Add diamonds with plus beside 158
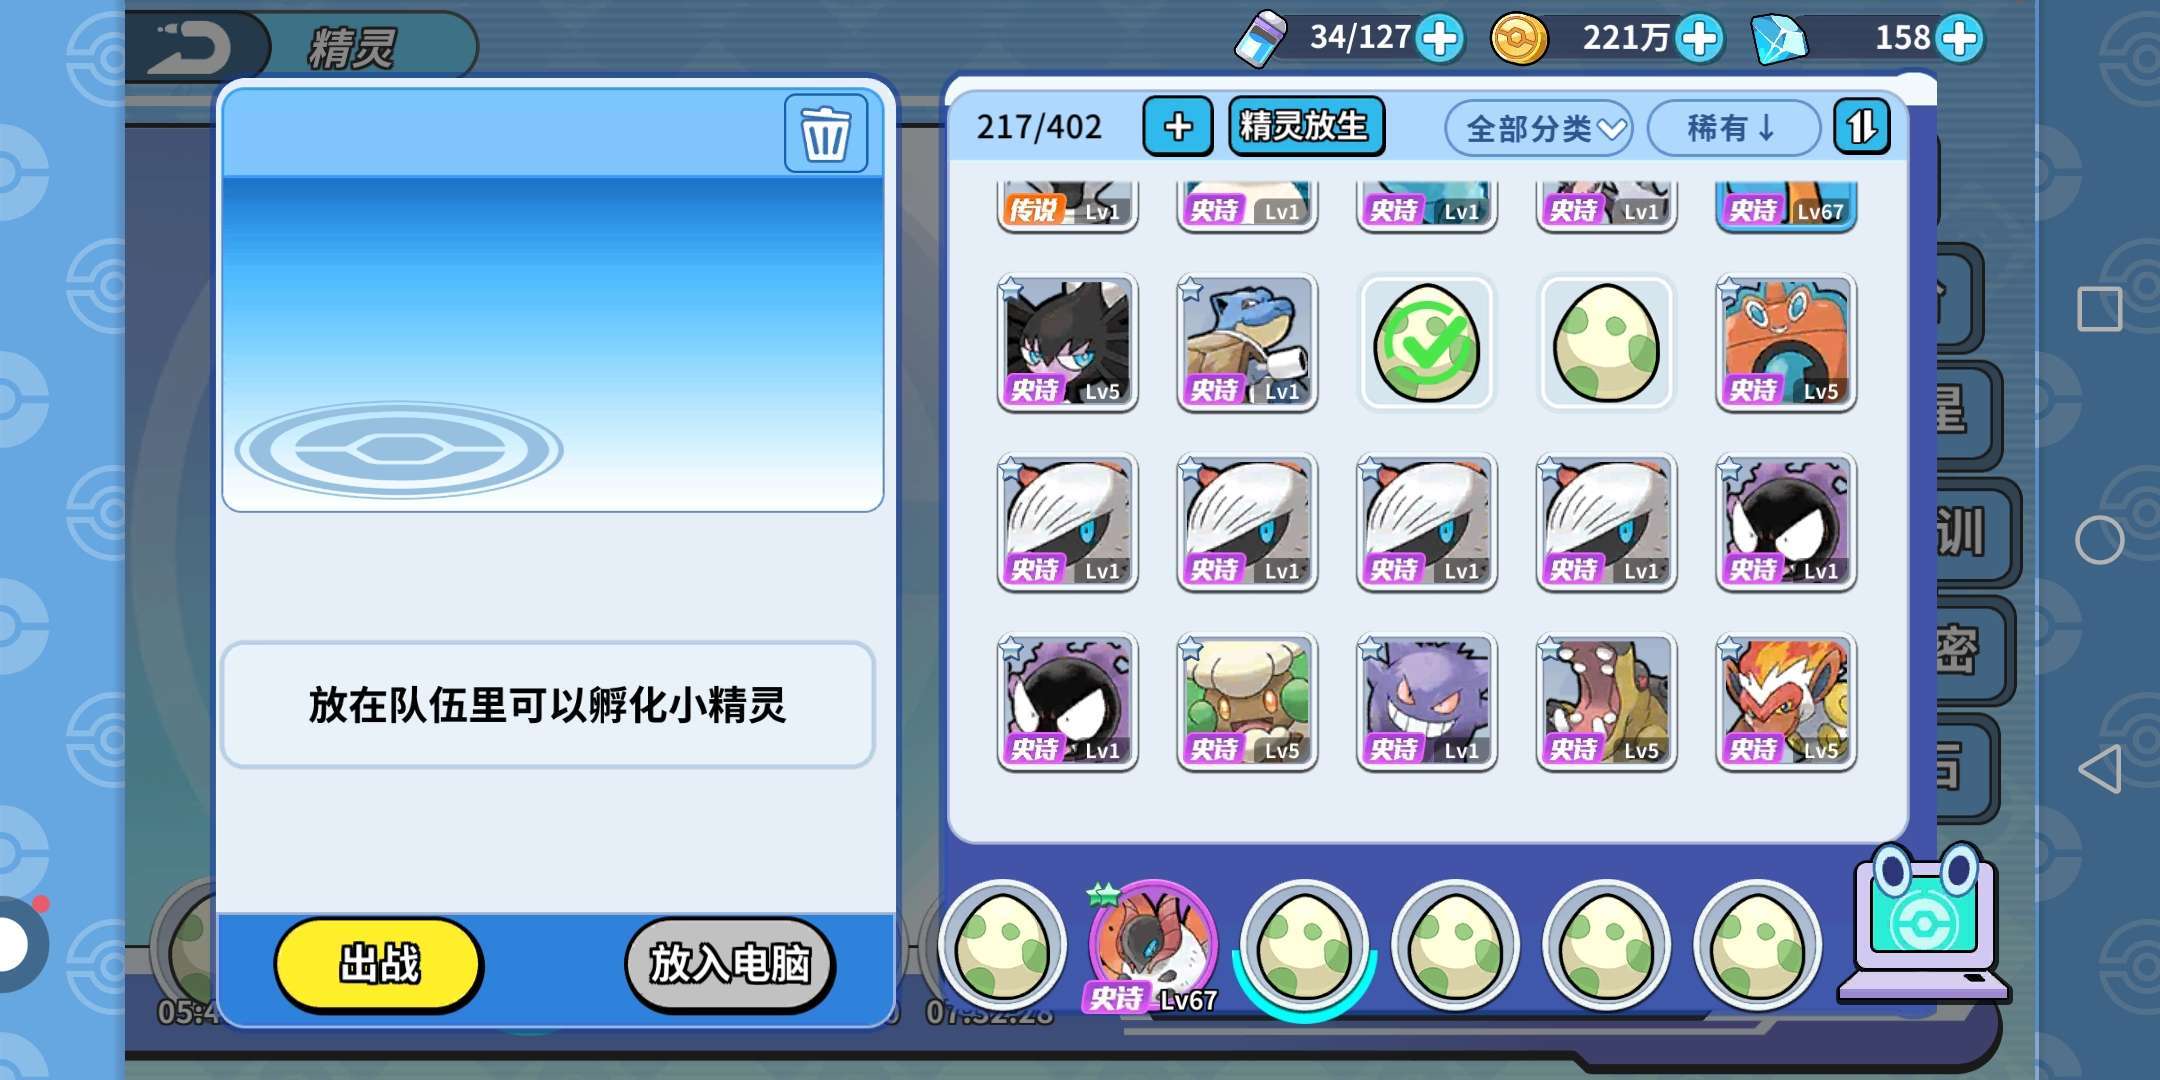 point(1959,39)
